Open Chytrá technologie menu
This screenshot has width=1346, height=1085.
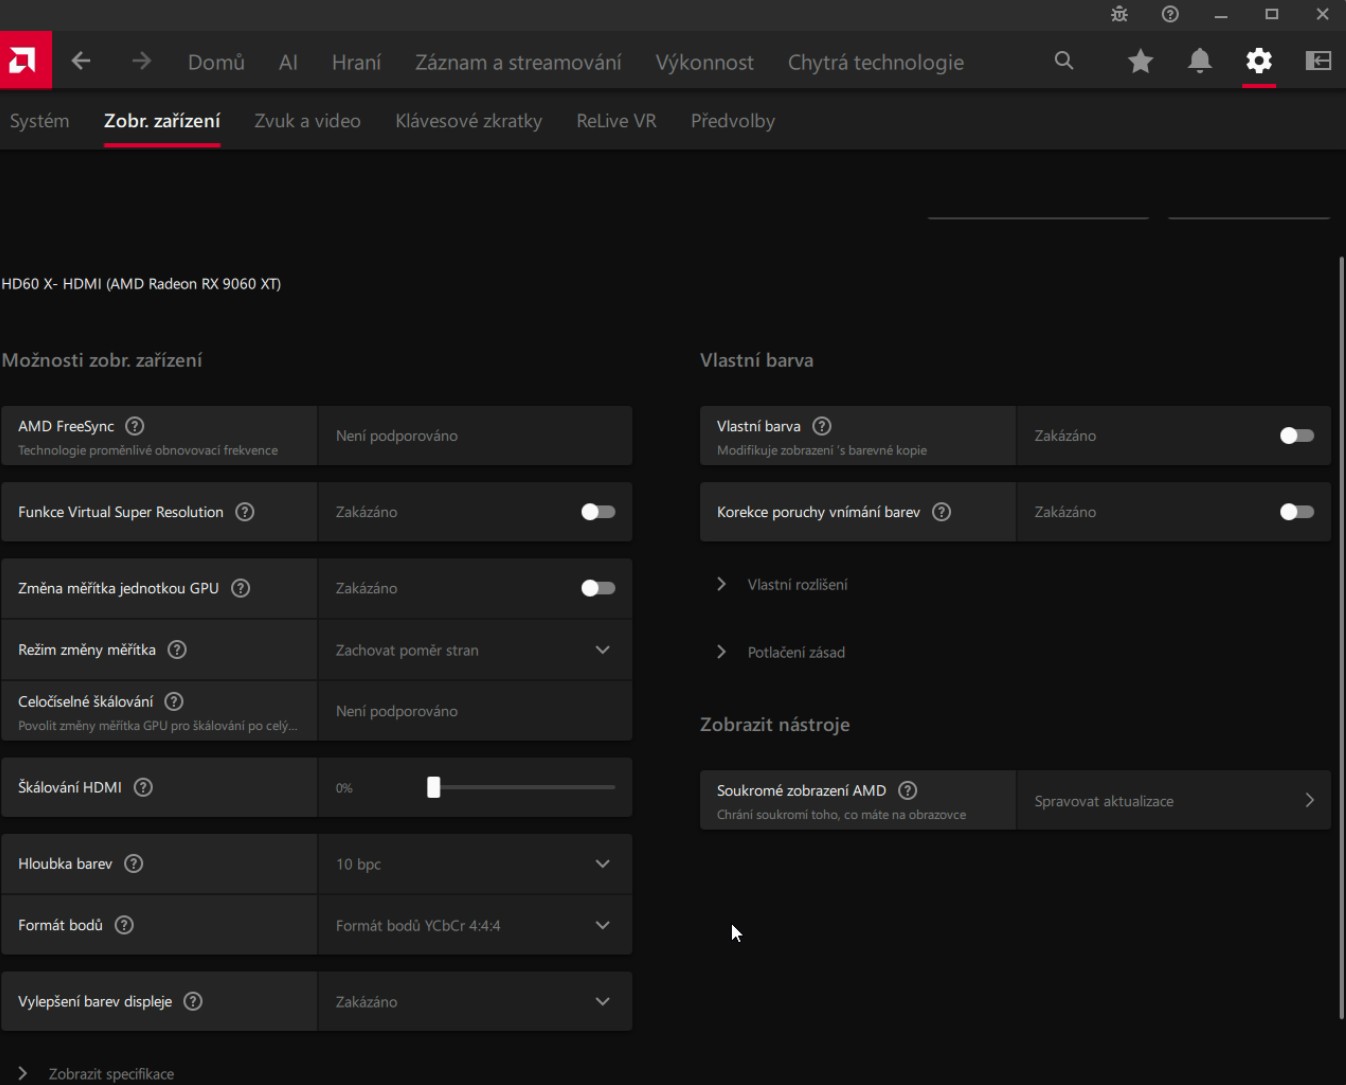point(876,62)
